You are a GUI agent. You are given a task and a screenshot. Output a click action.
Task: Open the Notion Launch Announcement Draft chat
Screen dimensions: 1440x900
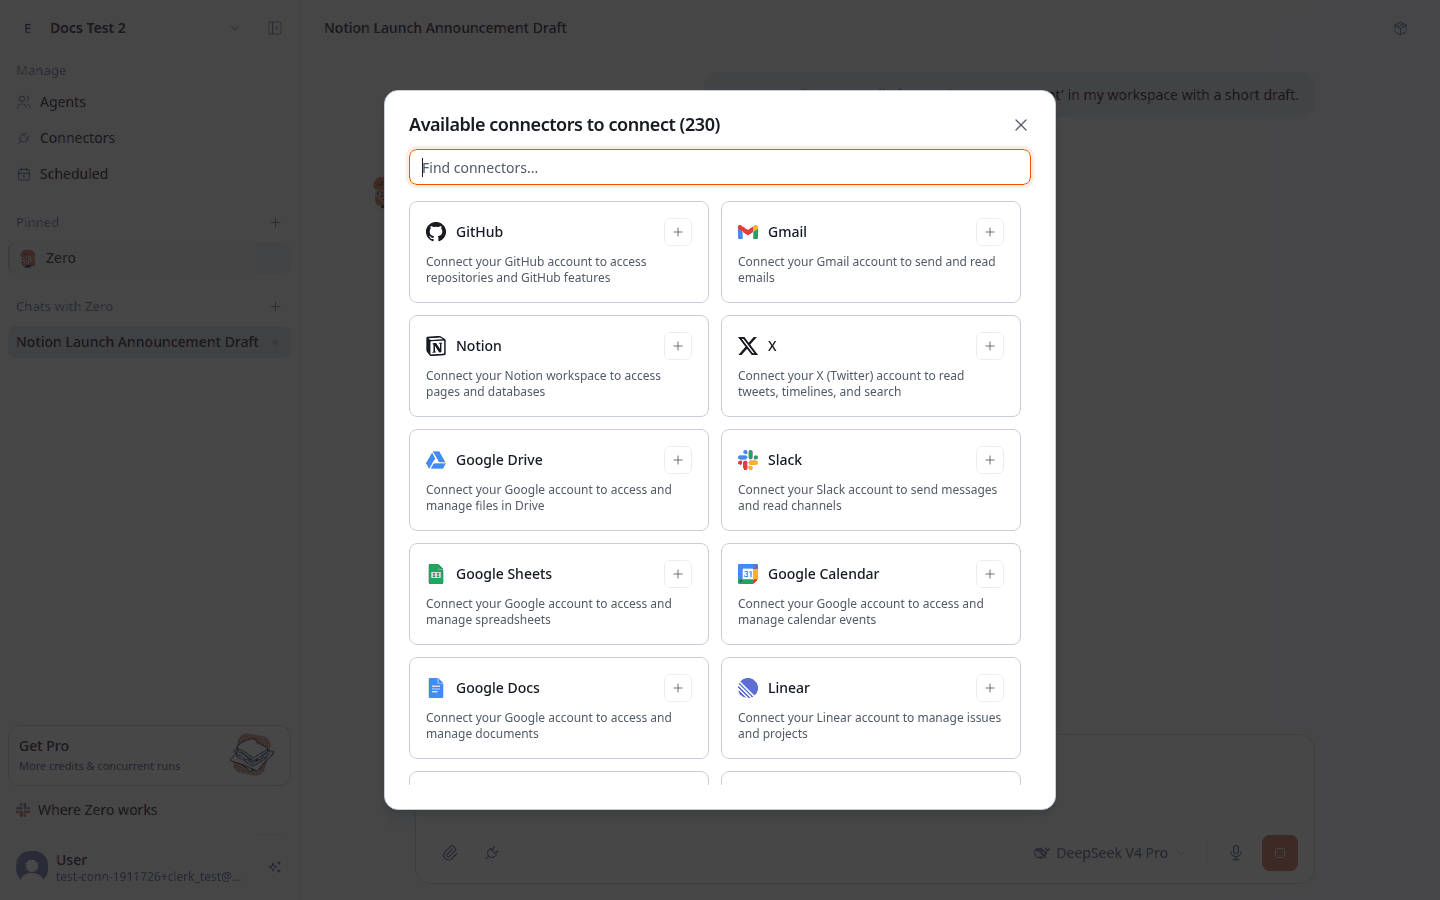click(149, 342)
